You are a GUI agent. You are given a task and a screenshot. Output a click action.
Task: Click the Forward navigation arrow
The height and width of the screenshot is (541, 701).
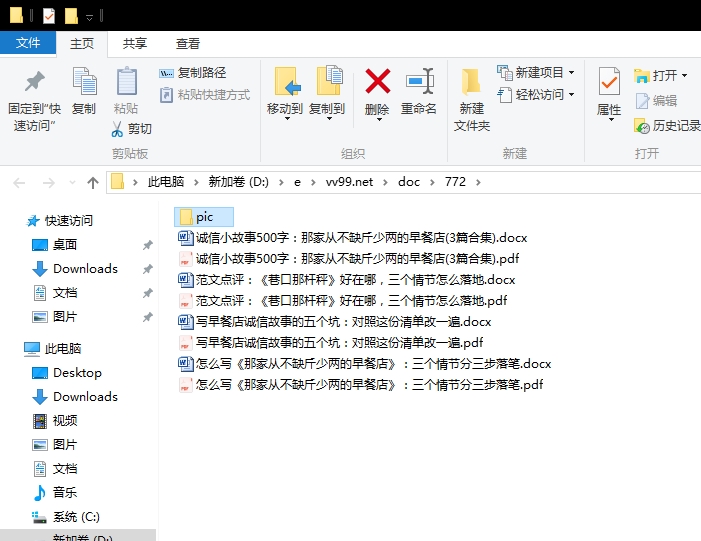pyautogui.click(x=48, y=182)
